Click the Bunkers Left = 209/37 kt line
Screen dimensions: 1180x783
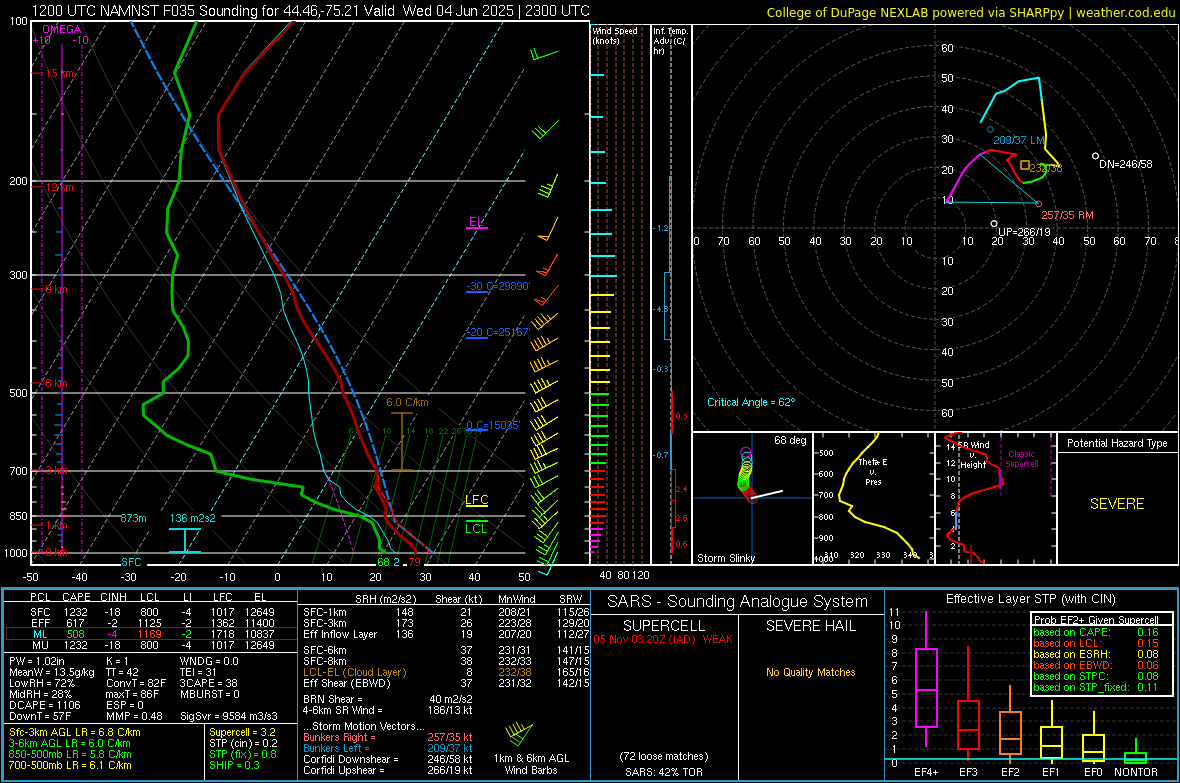[x=388, y=749]
